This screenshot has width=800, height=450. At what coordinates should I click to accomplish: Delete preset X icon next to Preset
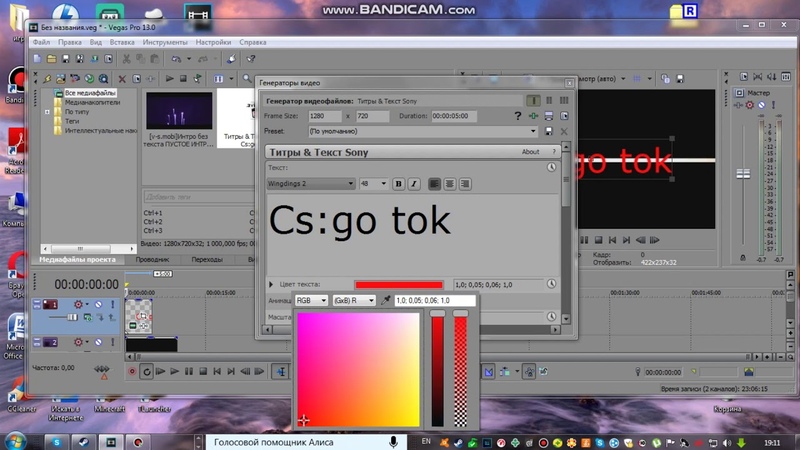pos(564,131)
